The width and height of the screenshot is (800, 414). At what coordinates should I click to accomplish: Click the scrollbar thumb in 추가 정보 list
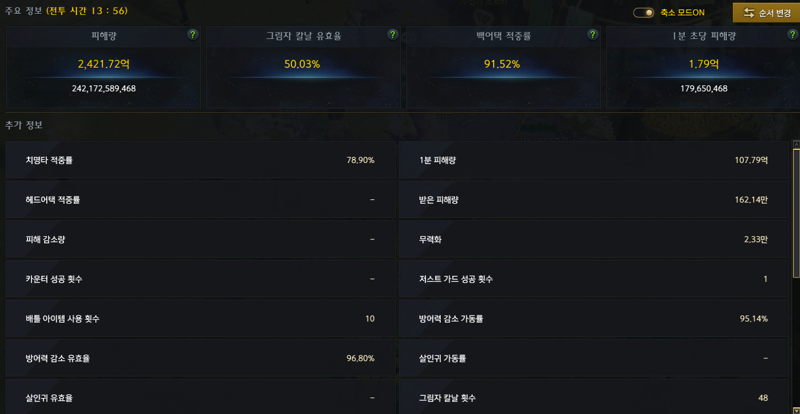796,213
